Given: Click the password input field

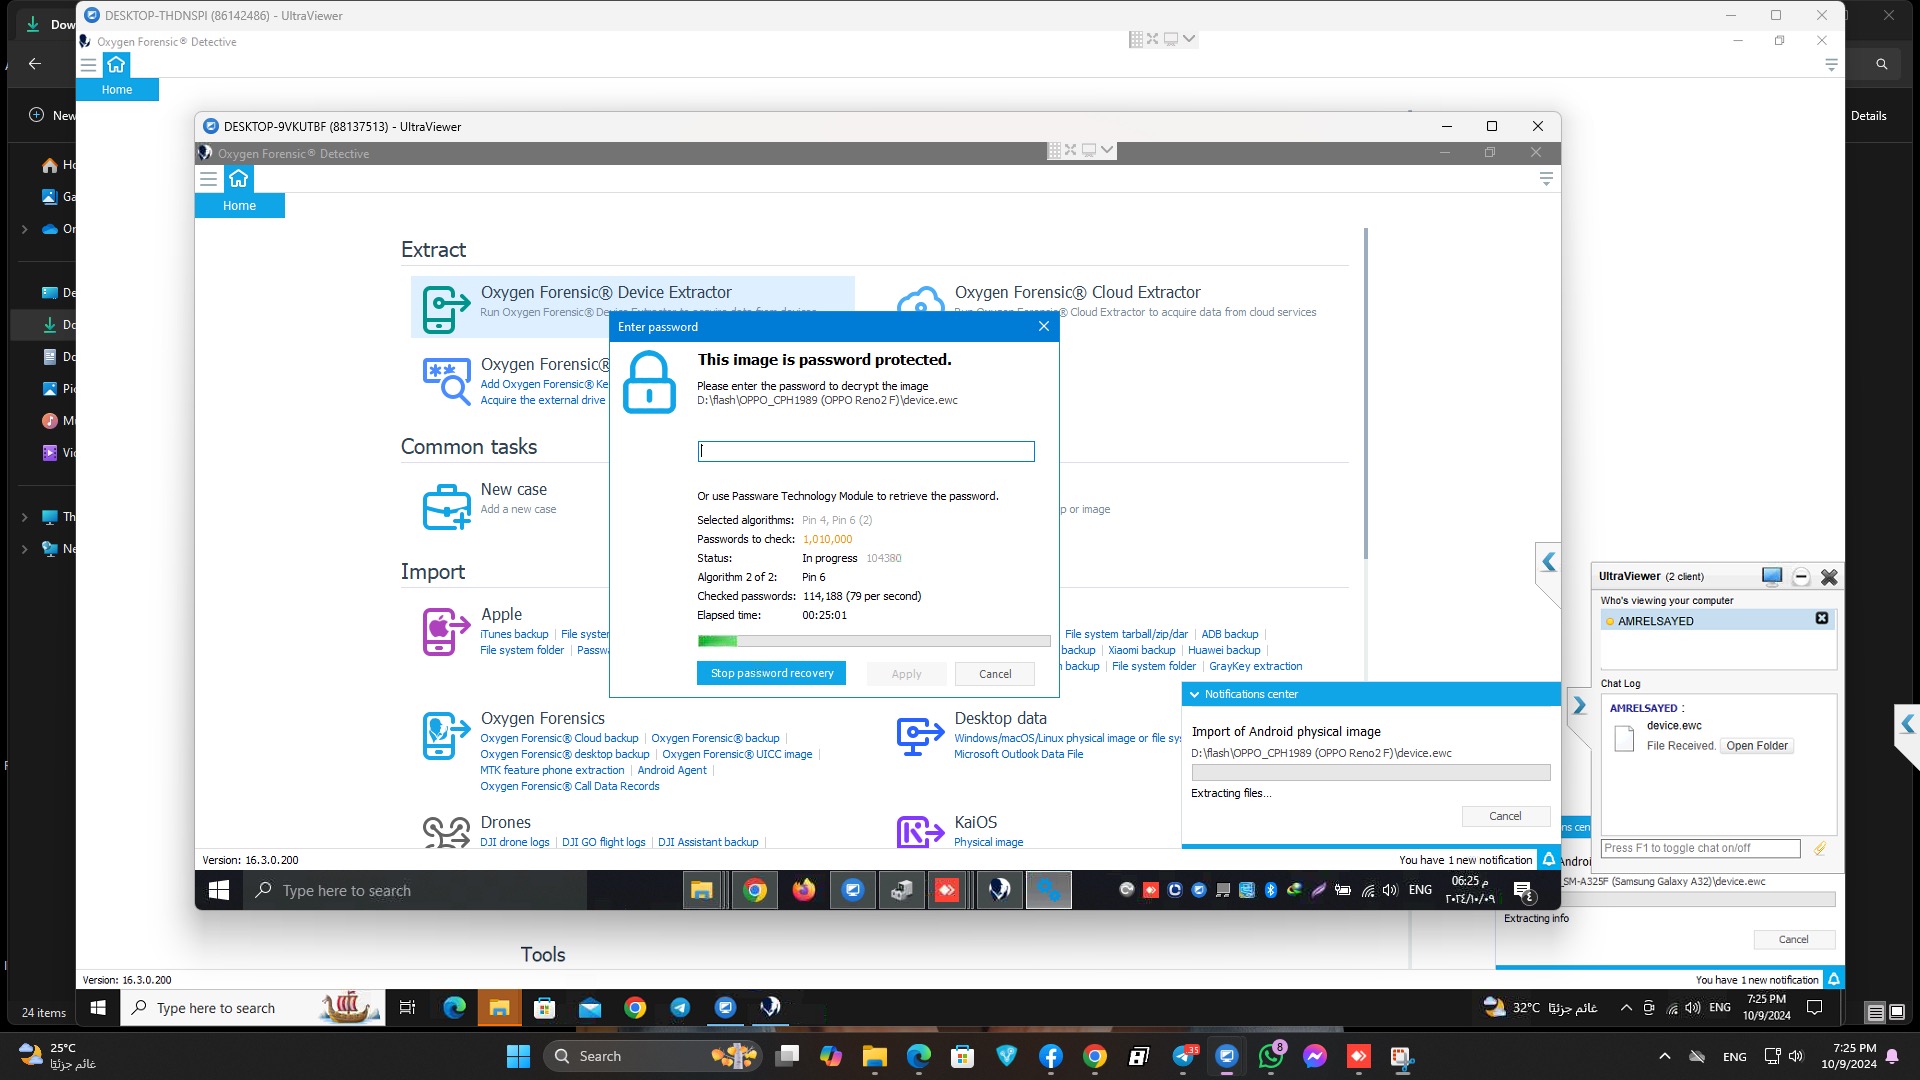Looking at the screenshot, I should pyautogui.click(x=865, y=451).
